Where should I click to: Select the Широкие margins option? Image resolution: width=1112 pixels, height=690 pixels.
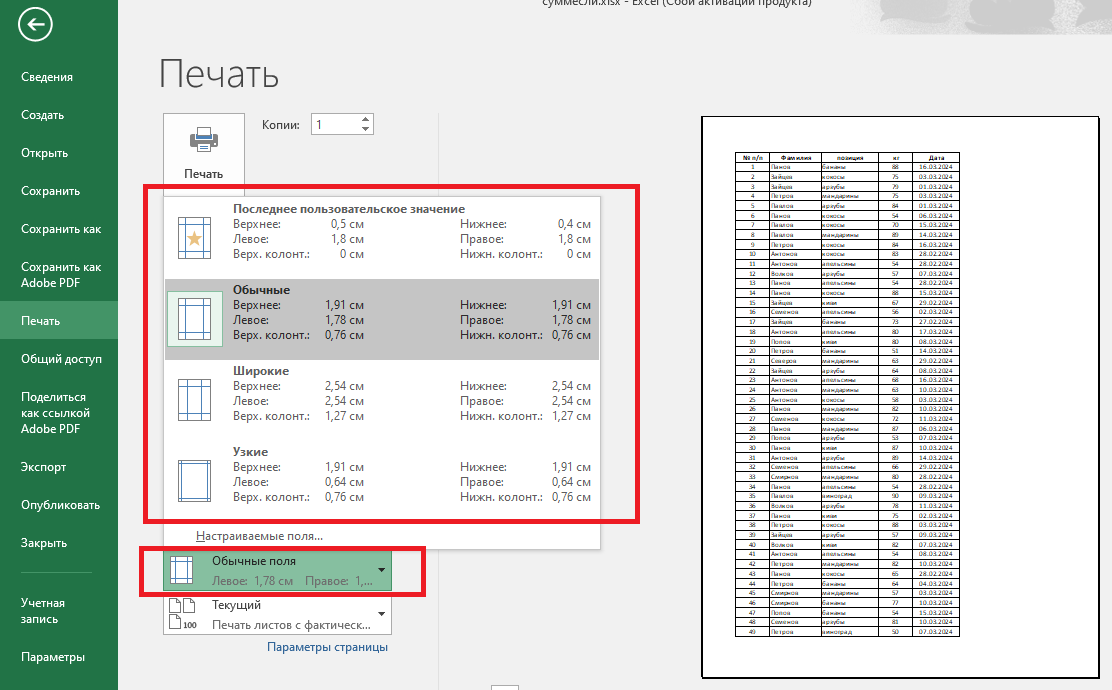tap(382, 400)
